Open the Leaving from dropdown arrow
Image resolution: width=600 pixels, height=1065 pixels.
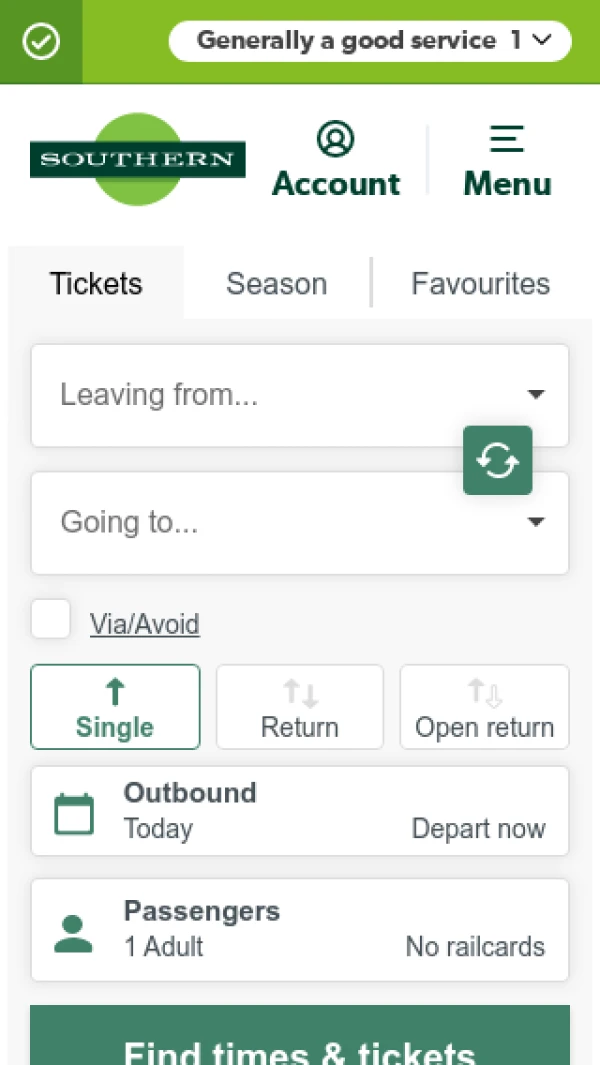click(536, 395)
